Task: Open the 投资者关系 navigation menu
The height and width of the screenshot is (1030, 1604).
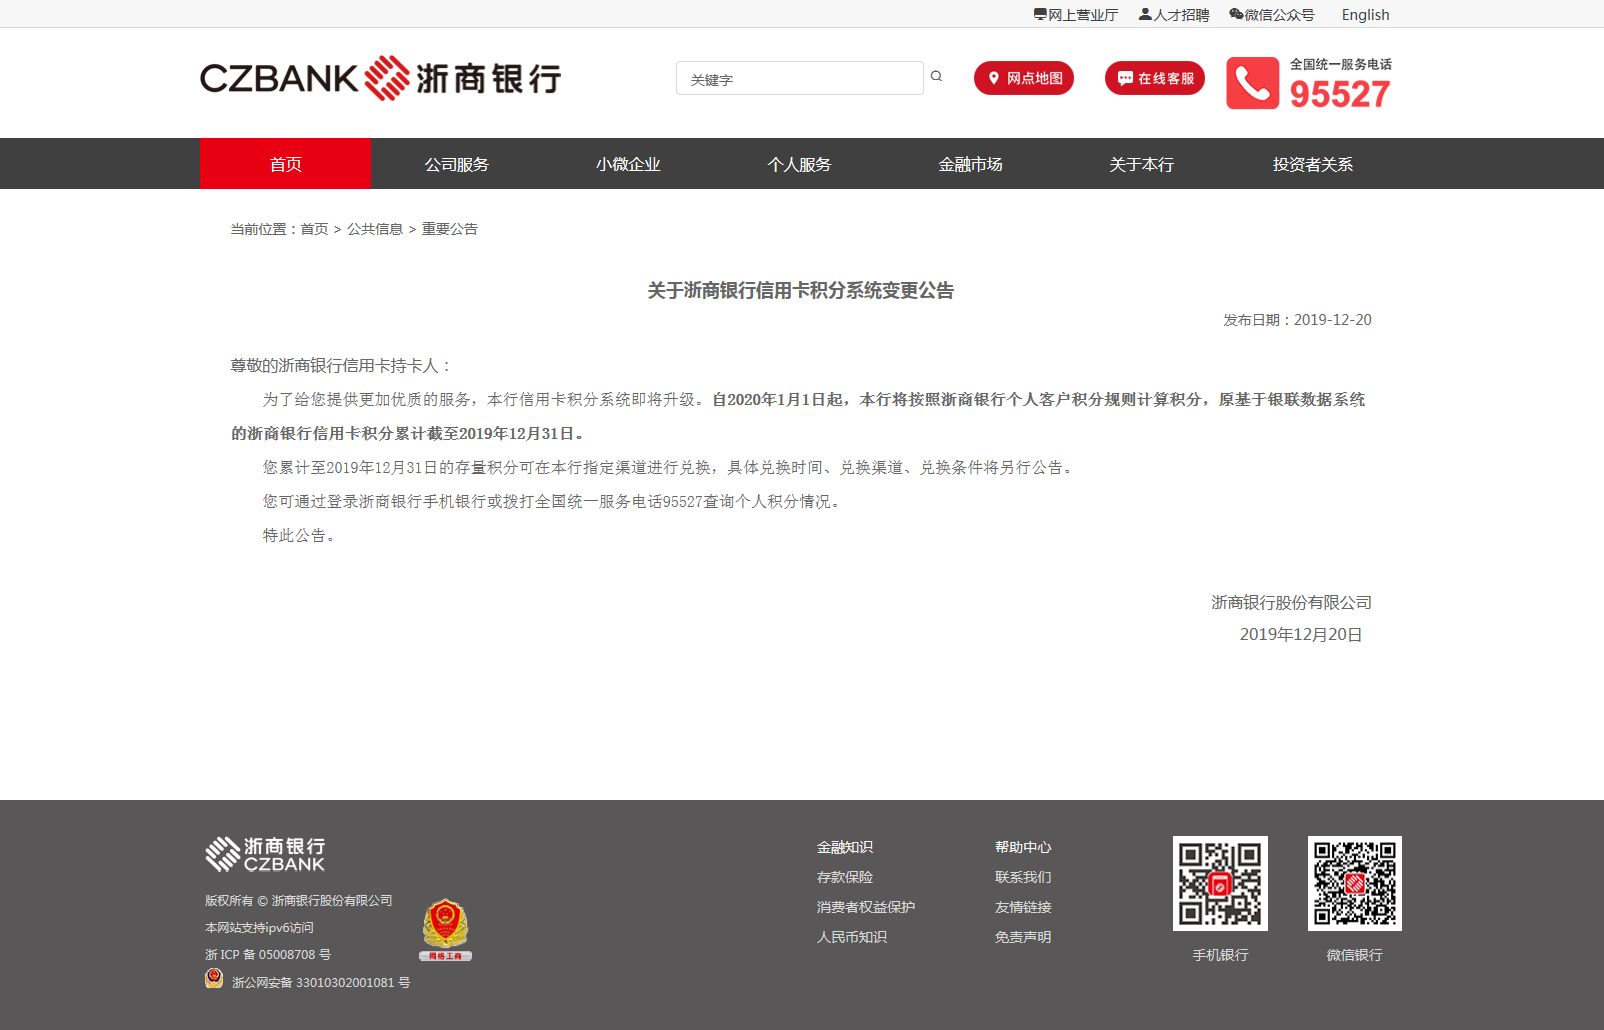Action: point(1313,164)
